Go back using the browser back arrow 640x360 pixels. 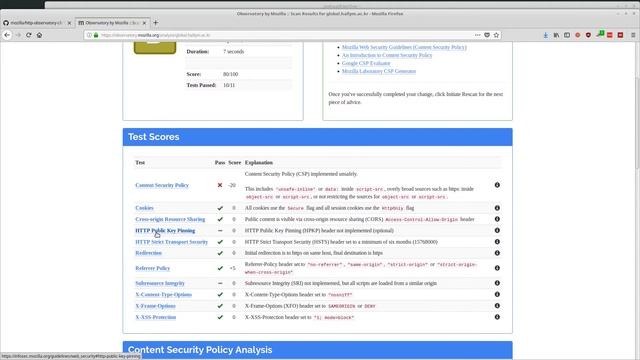[x=7, y=35]
